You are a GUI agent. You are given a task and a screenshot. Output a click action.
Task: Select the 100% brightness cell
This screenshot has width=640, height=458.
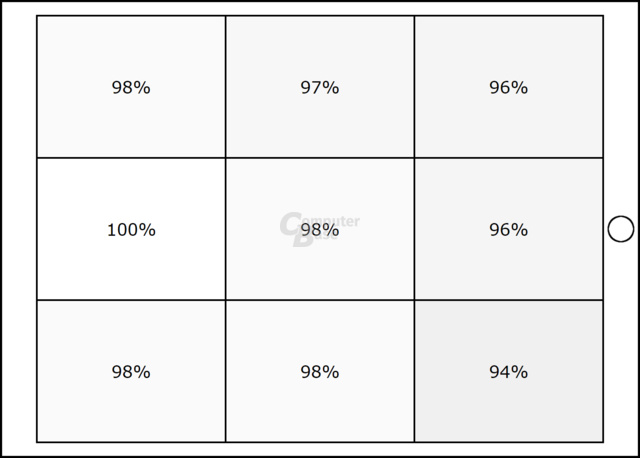click(x=131, y=229)
